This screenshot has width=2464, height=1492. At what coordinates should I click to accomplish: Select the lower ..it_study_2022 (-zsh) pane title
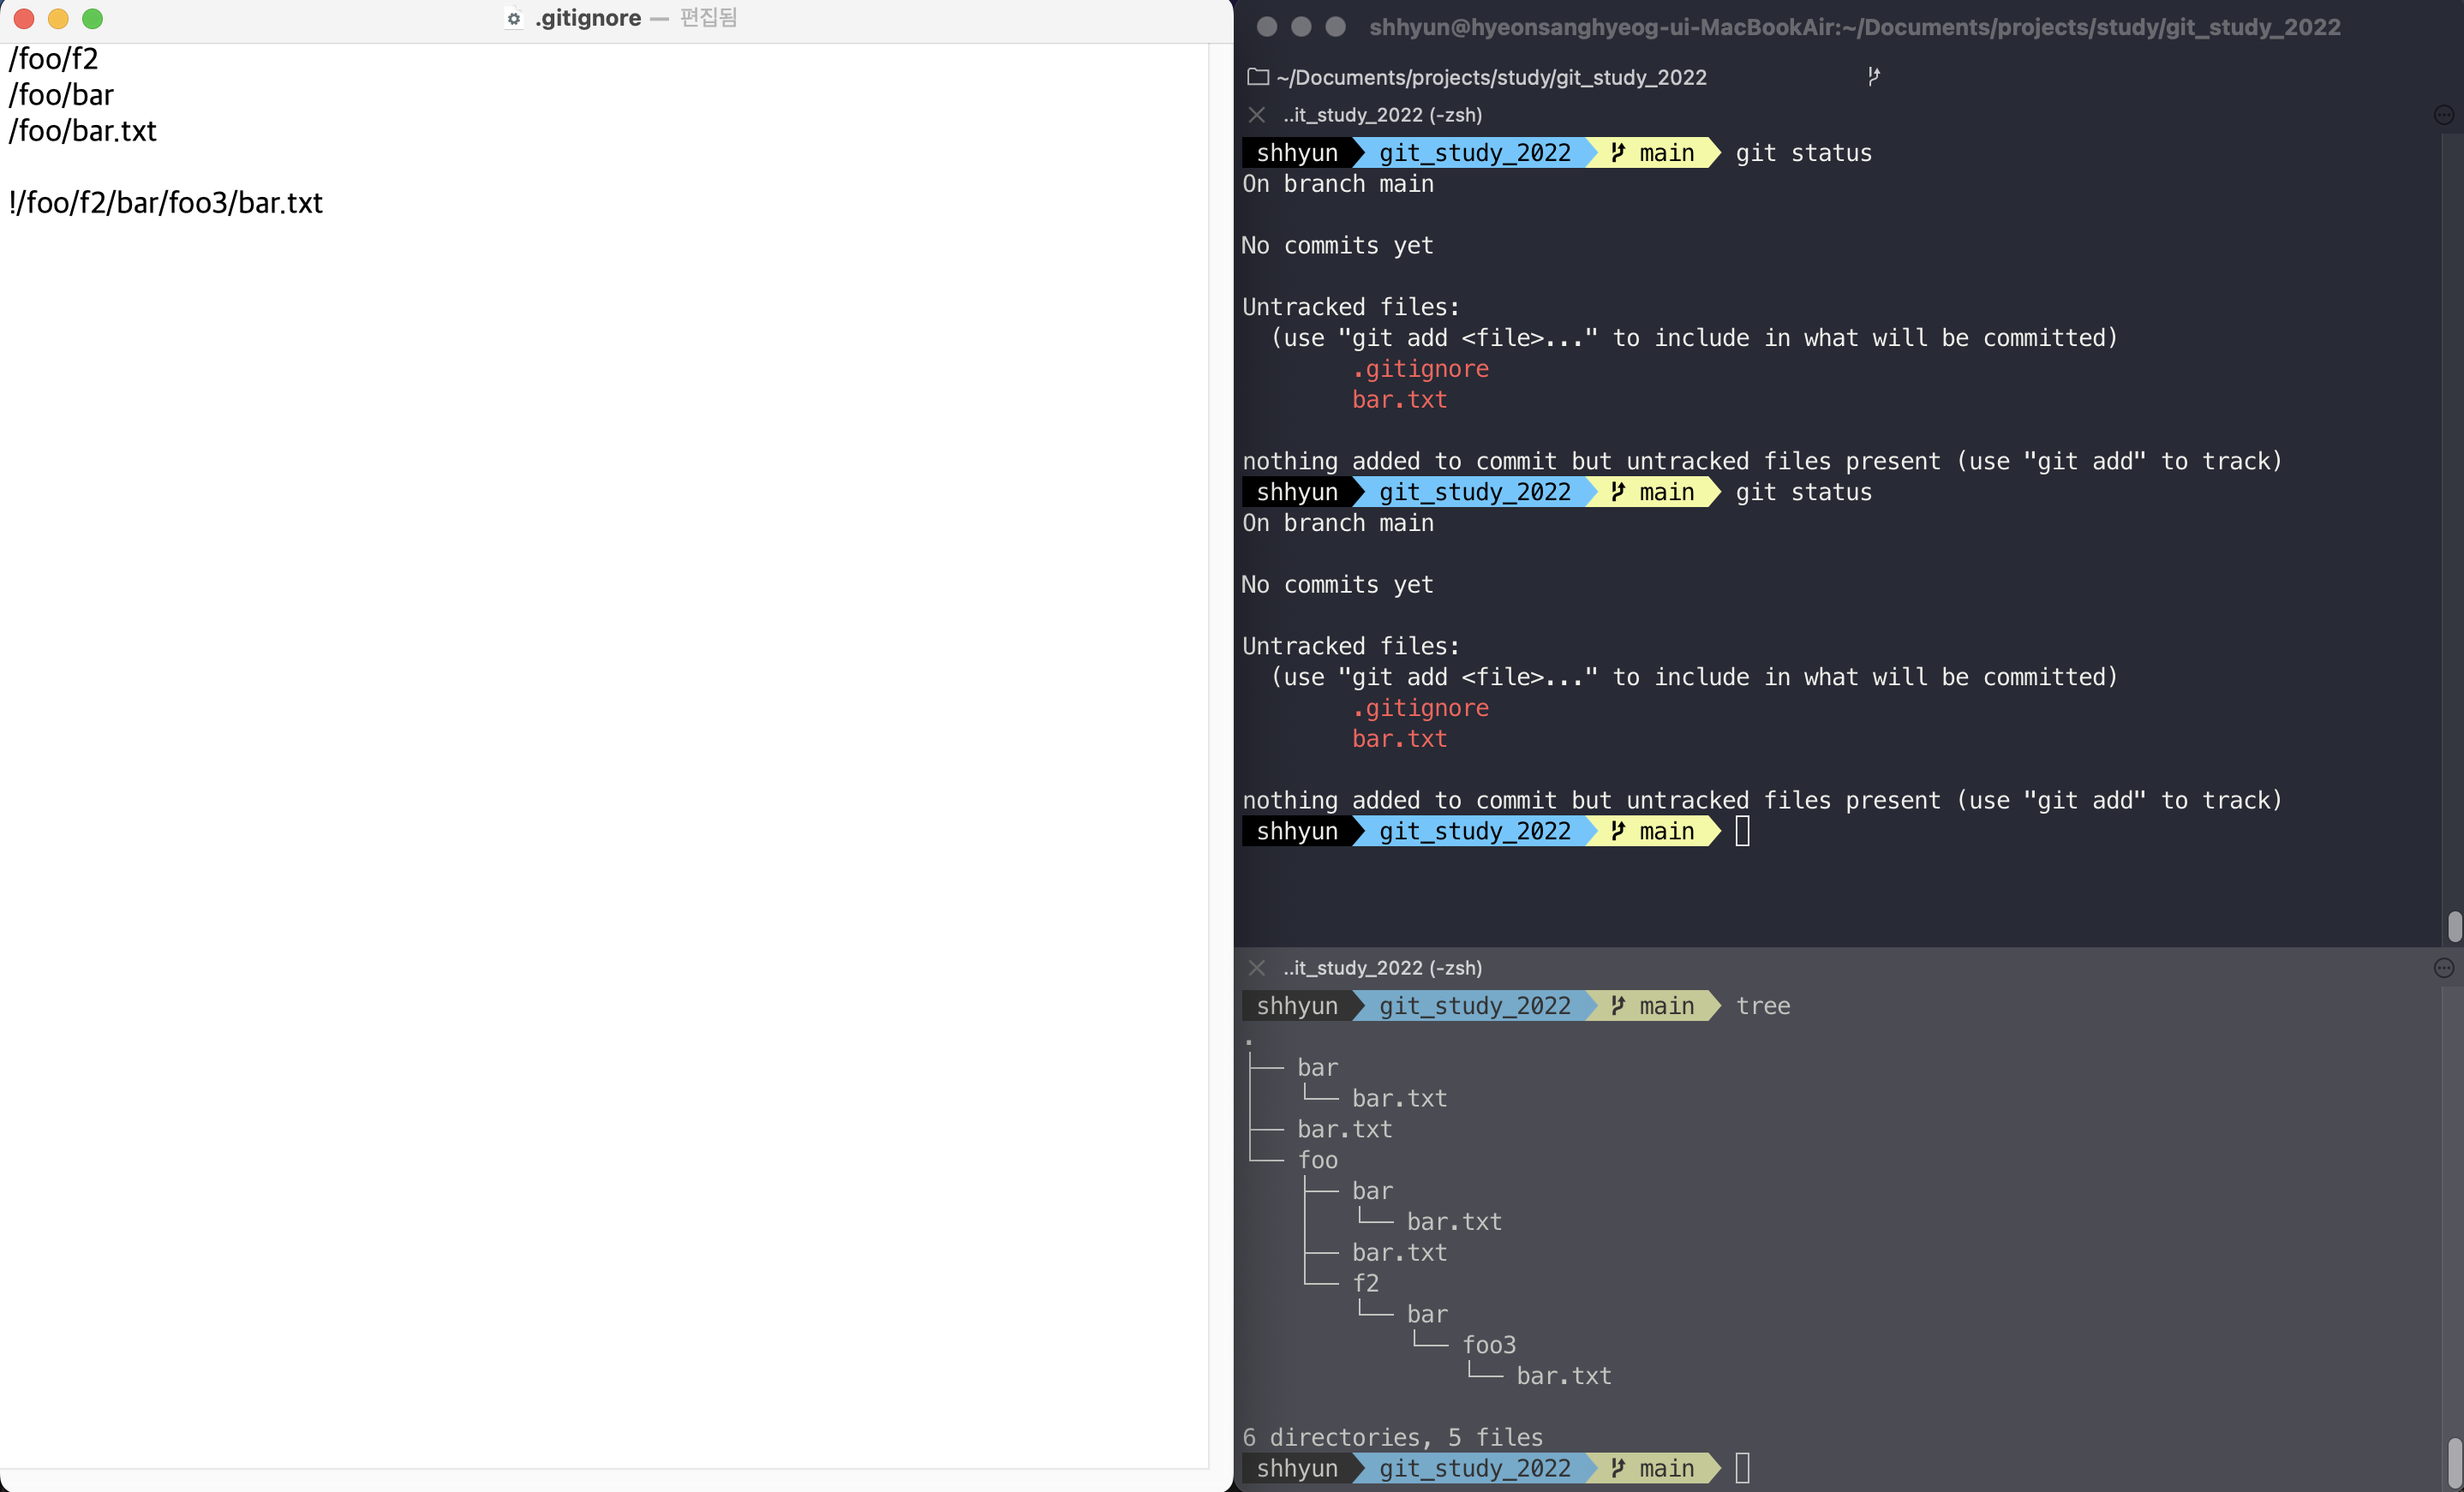(x=1382, y=968)
